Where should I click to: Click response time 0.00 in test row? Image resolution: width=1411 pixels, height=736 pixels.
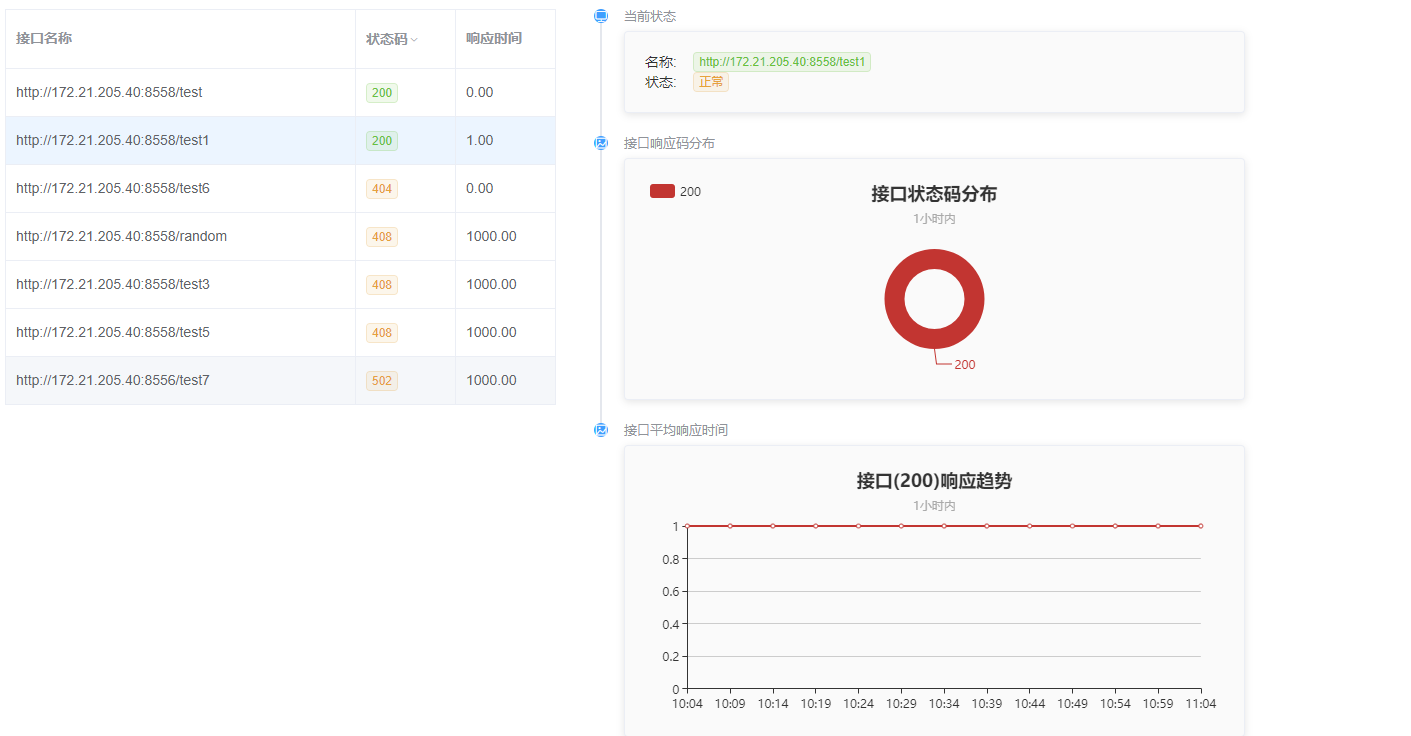(x=480, y=93)
